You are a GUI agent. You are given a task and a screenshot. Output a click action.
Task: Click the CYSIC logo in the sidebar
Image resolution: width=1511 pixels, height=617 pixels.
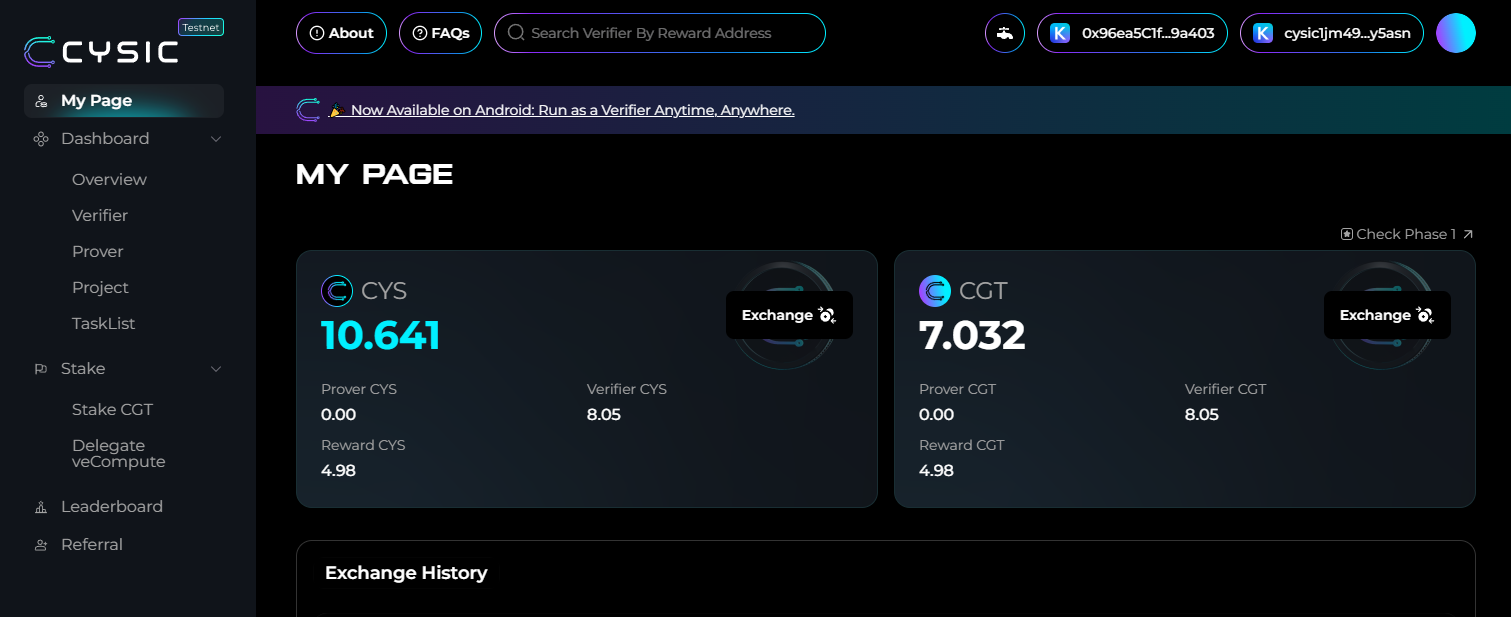(x=100, y=51)
